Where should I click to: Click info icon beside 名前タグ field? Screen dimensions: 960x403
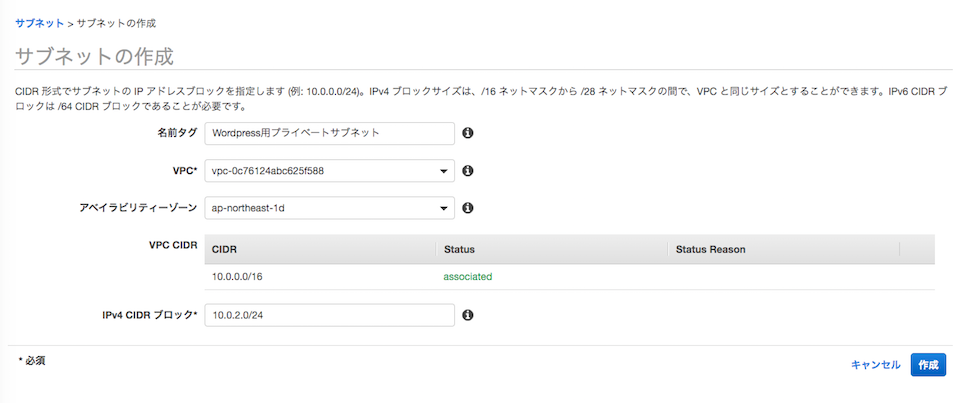(468, 133)
